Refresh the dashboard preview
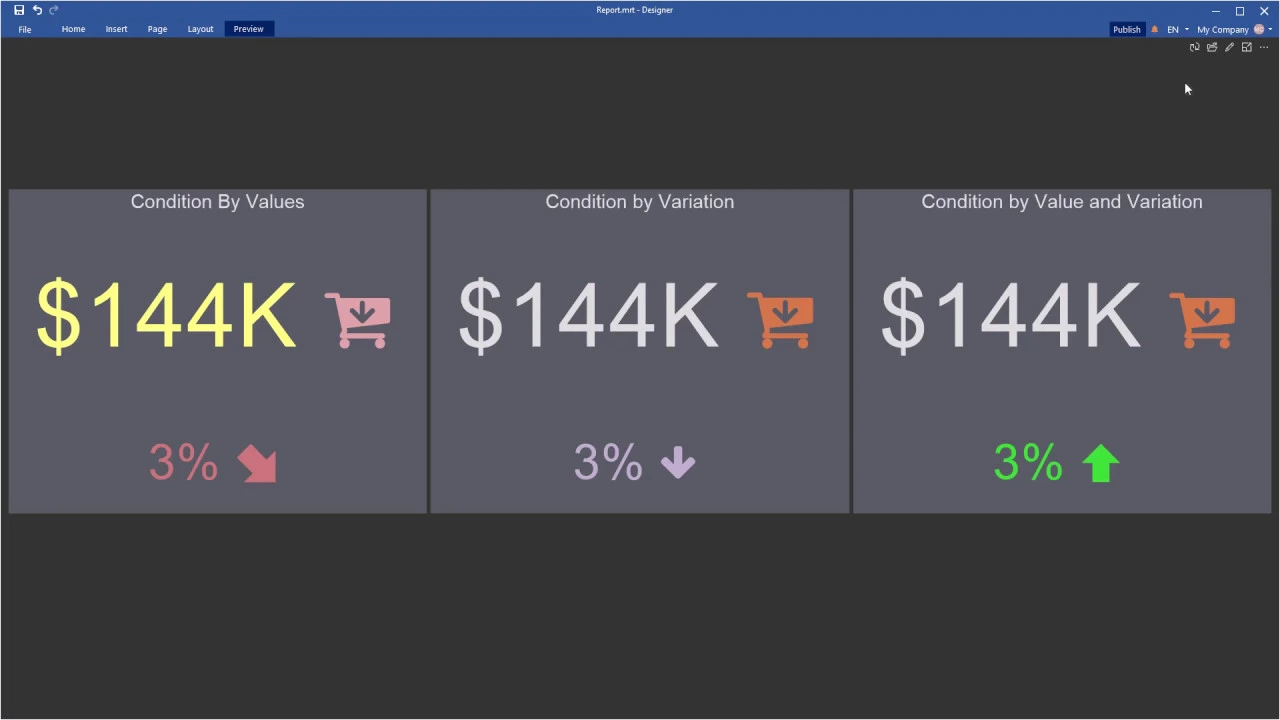This screenshot has height=720, width=1280. [1194, 47]
